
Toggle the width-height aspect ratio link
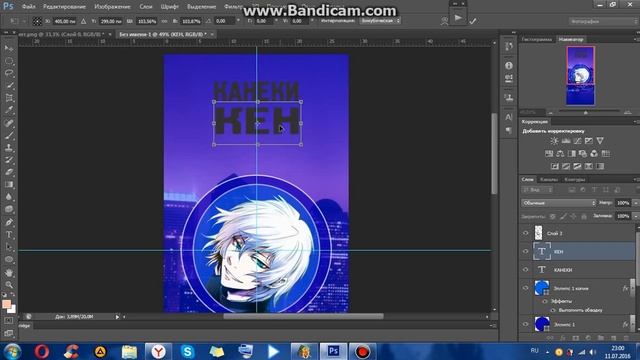(x=164, y=21)
